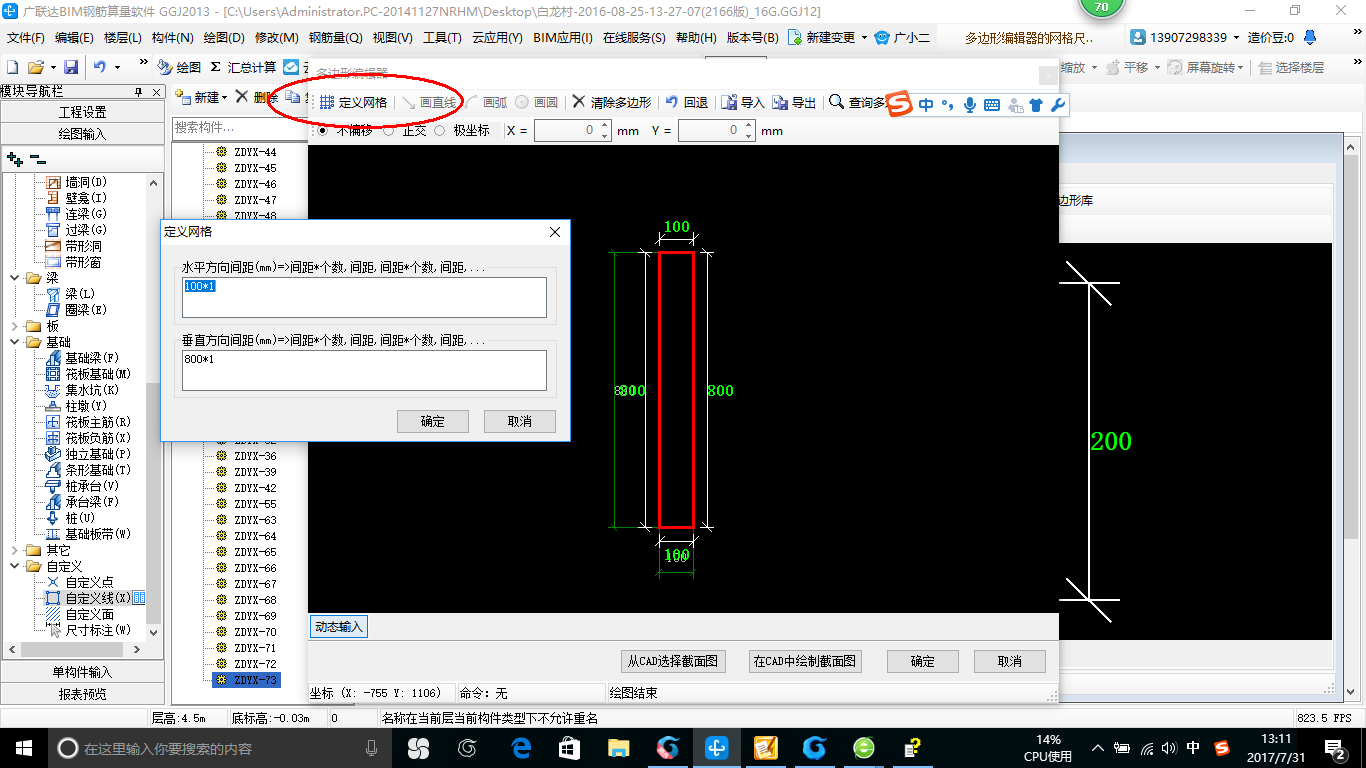Increase the Y coordinate spinner
The width and height of the screenshot is (1366, 768).
tap(747, 126)
